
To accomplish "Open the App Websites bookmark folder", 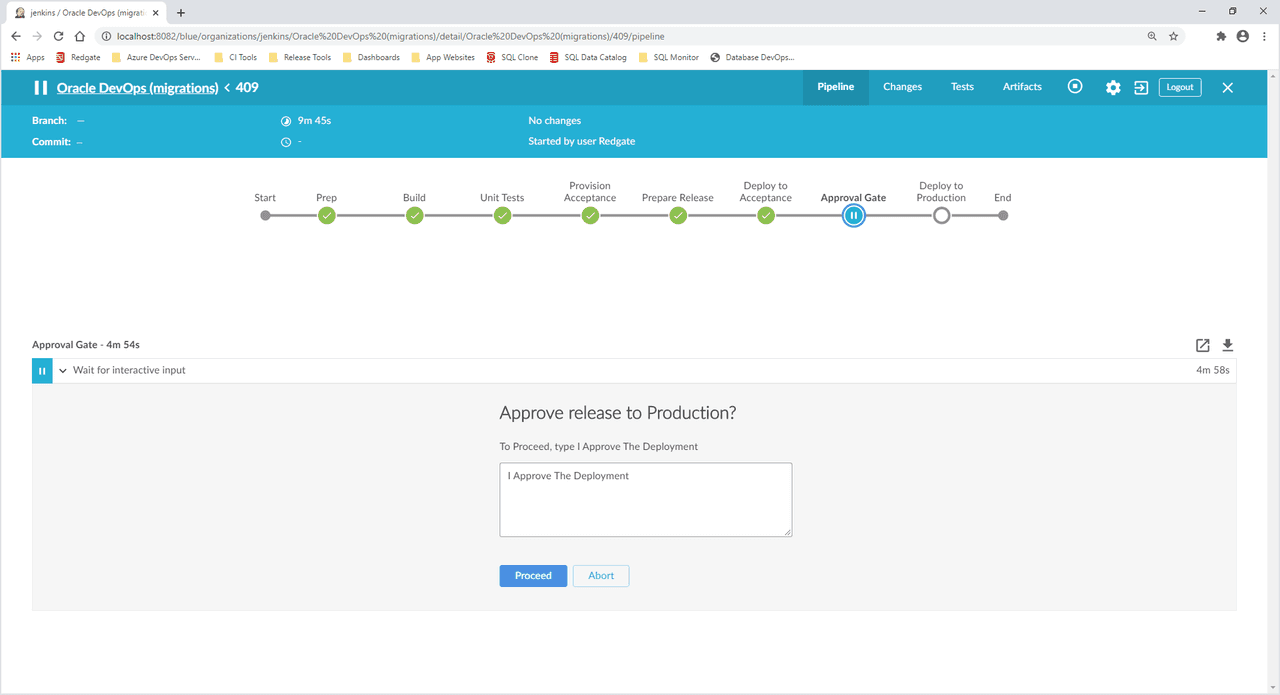I will click(442, 58).
